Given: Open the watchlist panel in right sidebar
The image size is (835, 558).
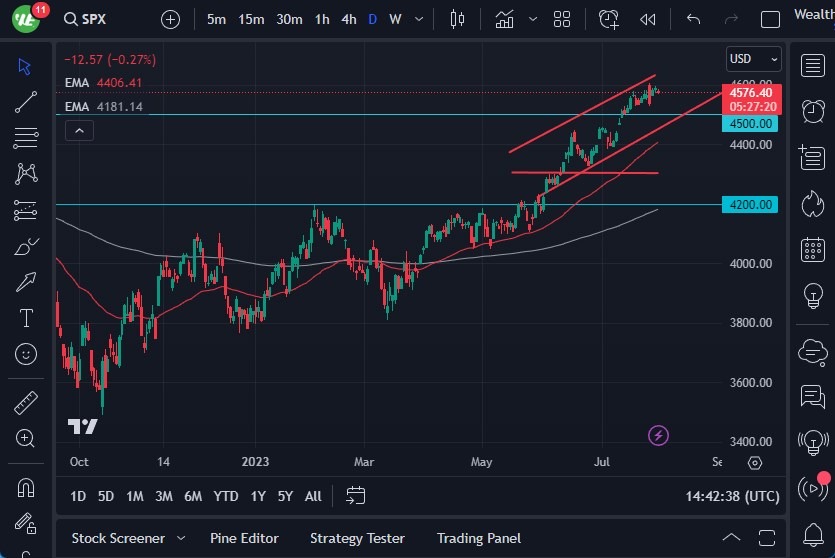Looking at the screenshot, I should click(812, 66).
